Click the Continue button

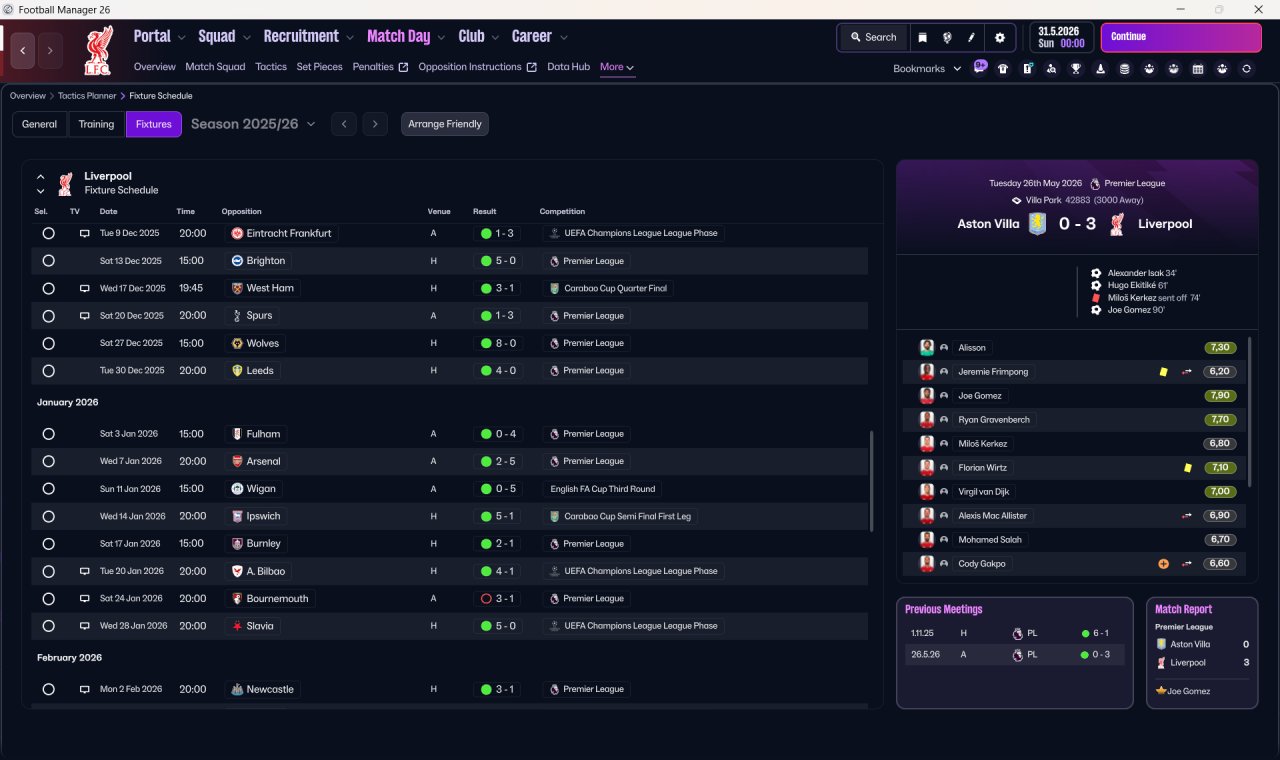pyautogui.click(x=1181, y=37)
